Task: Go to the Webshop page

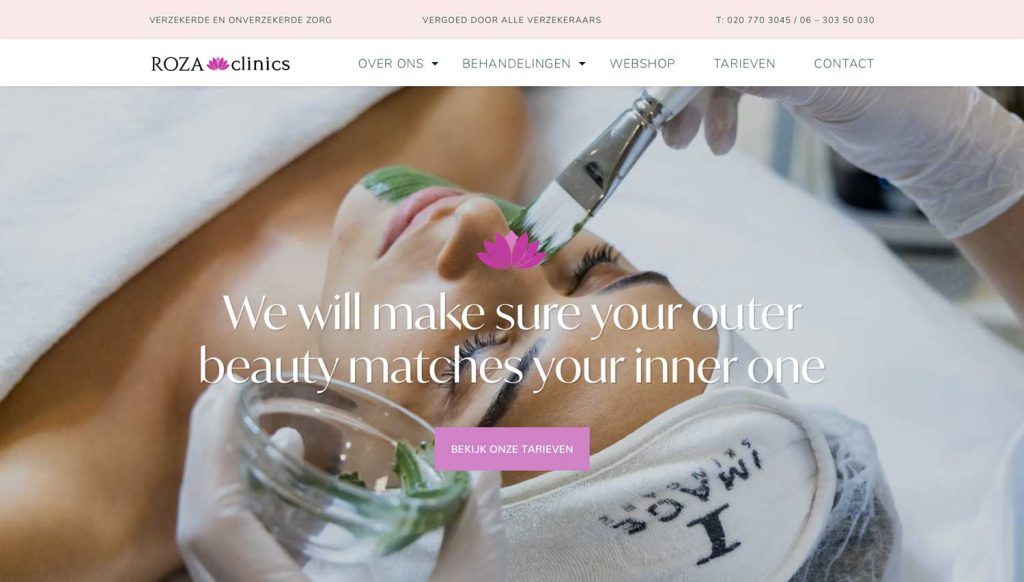Action: pyautogui.click(x=642, y=63)
